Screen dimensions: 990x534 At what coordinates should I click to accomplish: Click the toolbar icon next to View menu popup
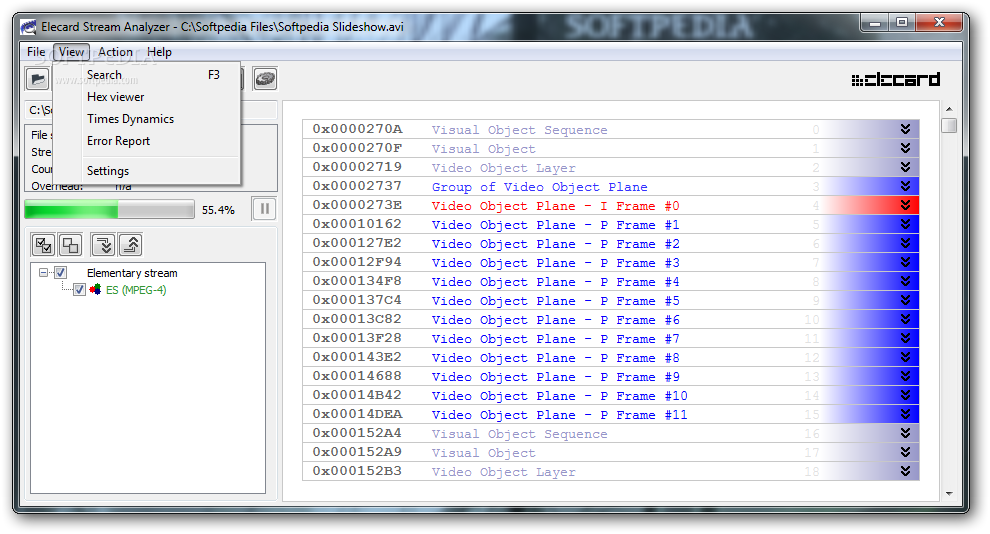[x=265, y=79]
